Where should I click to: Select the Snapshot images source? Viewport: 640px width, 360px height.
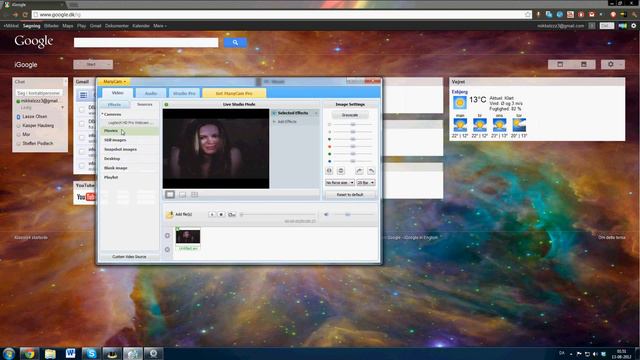point(129,149)
